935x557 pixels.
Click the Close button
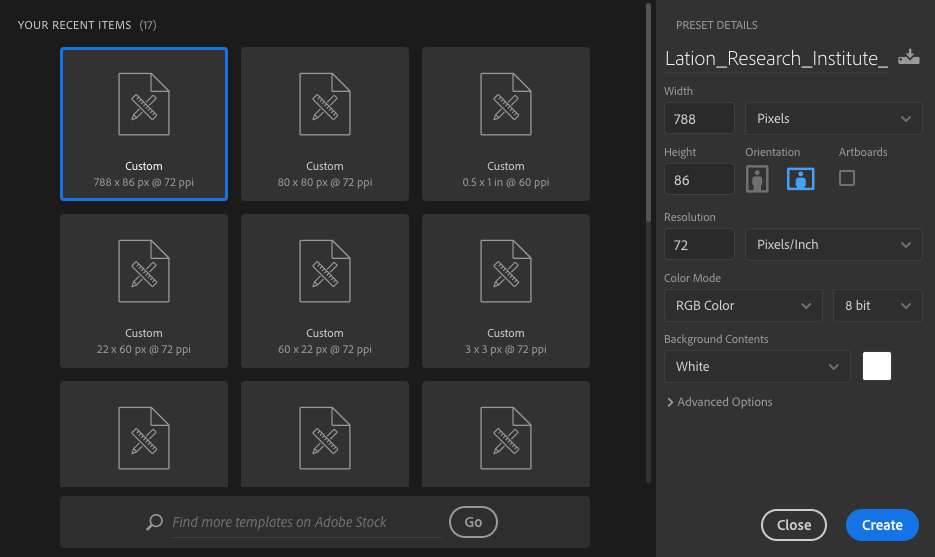794,525
